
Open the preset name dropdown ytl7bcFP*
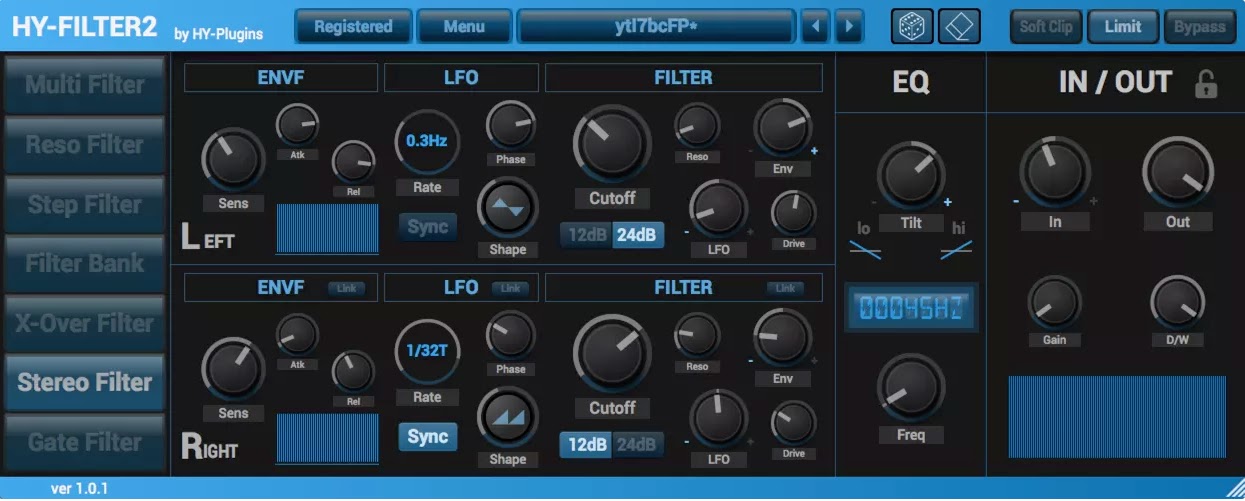656,26
